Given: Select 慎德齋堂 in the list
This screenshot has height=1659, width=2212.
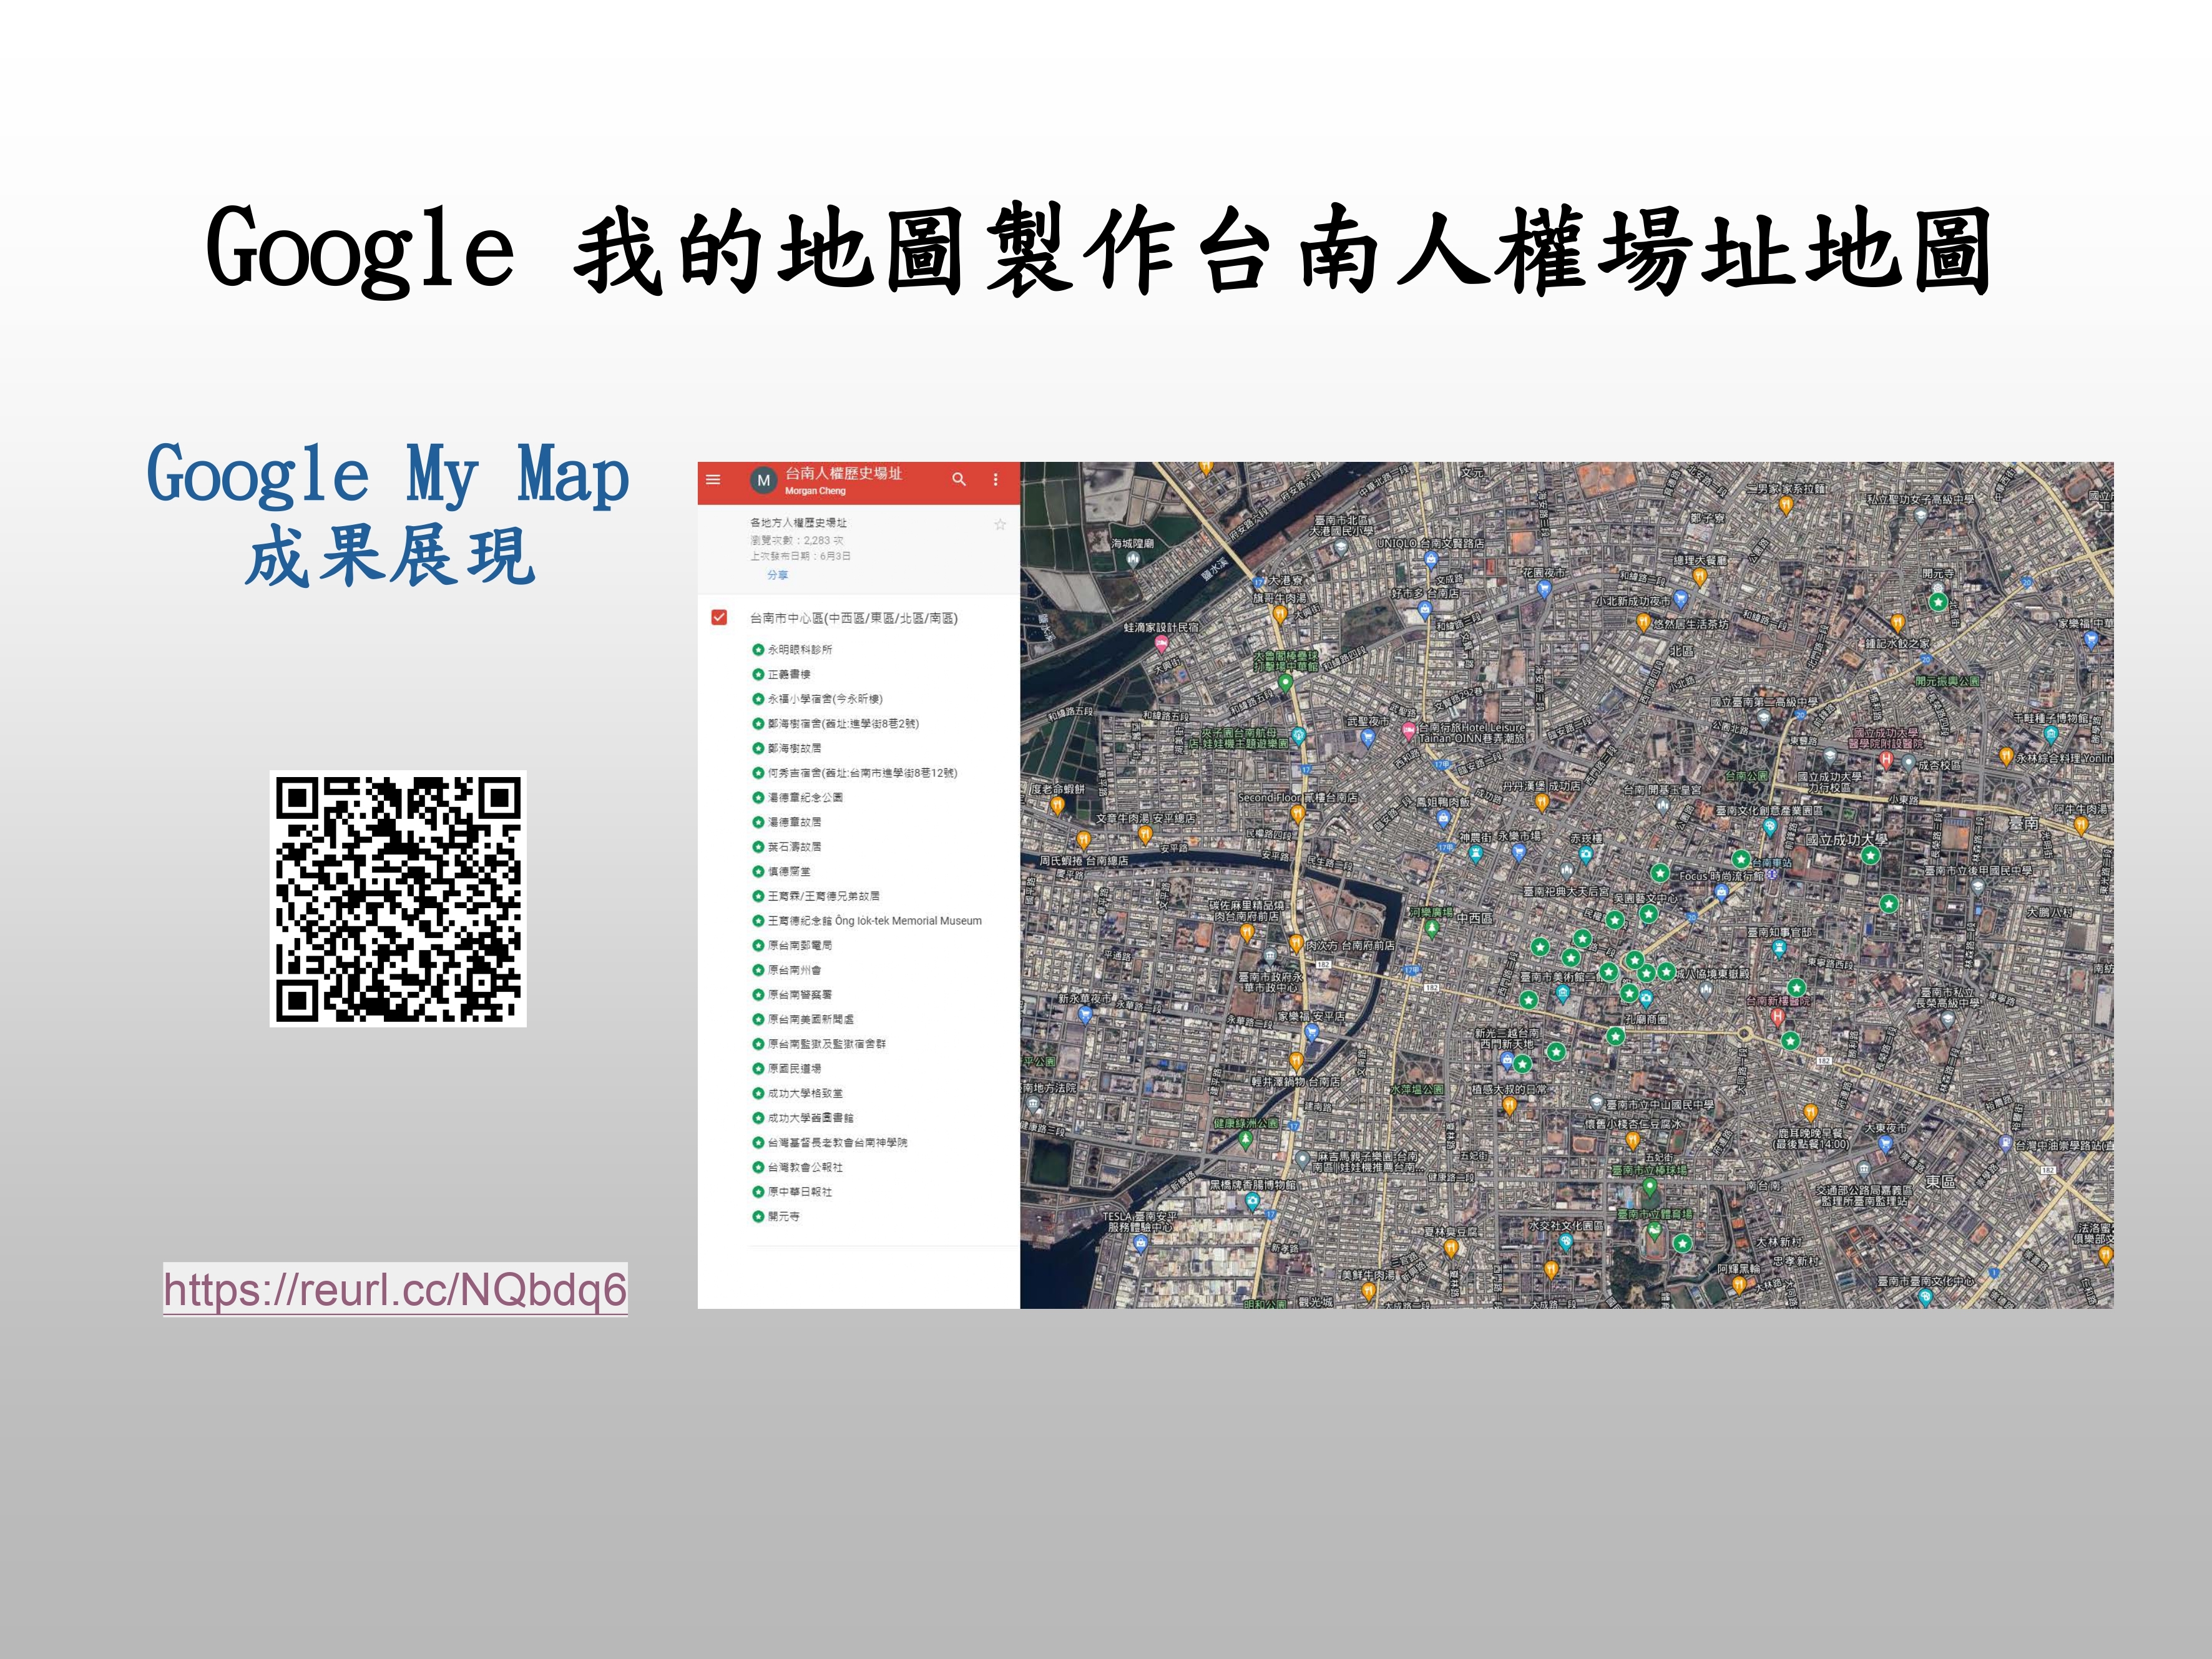Looking at the screenshot, I should [x=781, y=871].
